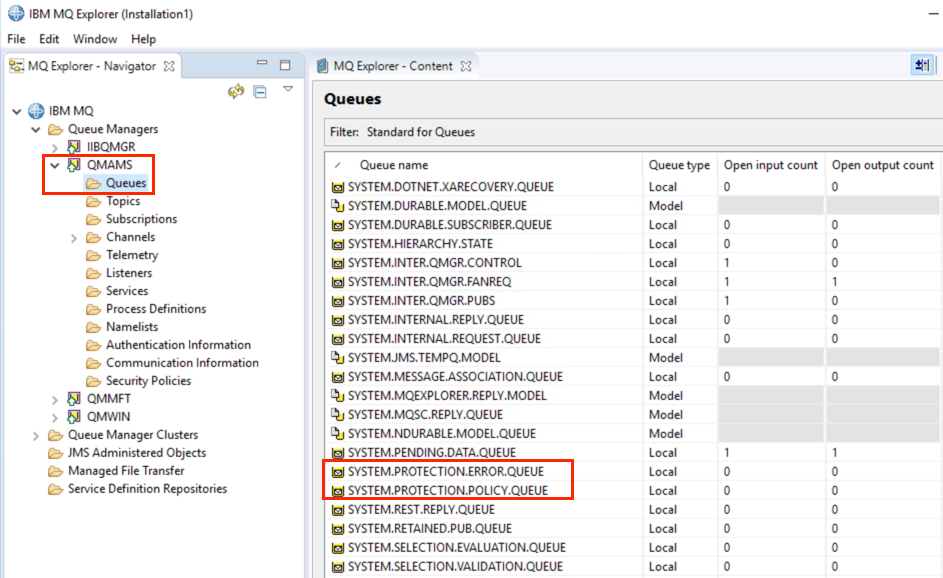Image resolution: width=943 pixels, height=578 pixels.
Task: Expand the QMMFT queue manager
Action: pos(55,399)
